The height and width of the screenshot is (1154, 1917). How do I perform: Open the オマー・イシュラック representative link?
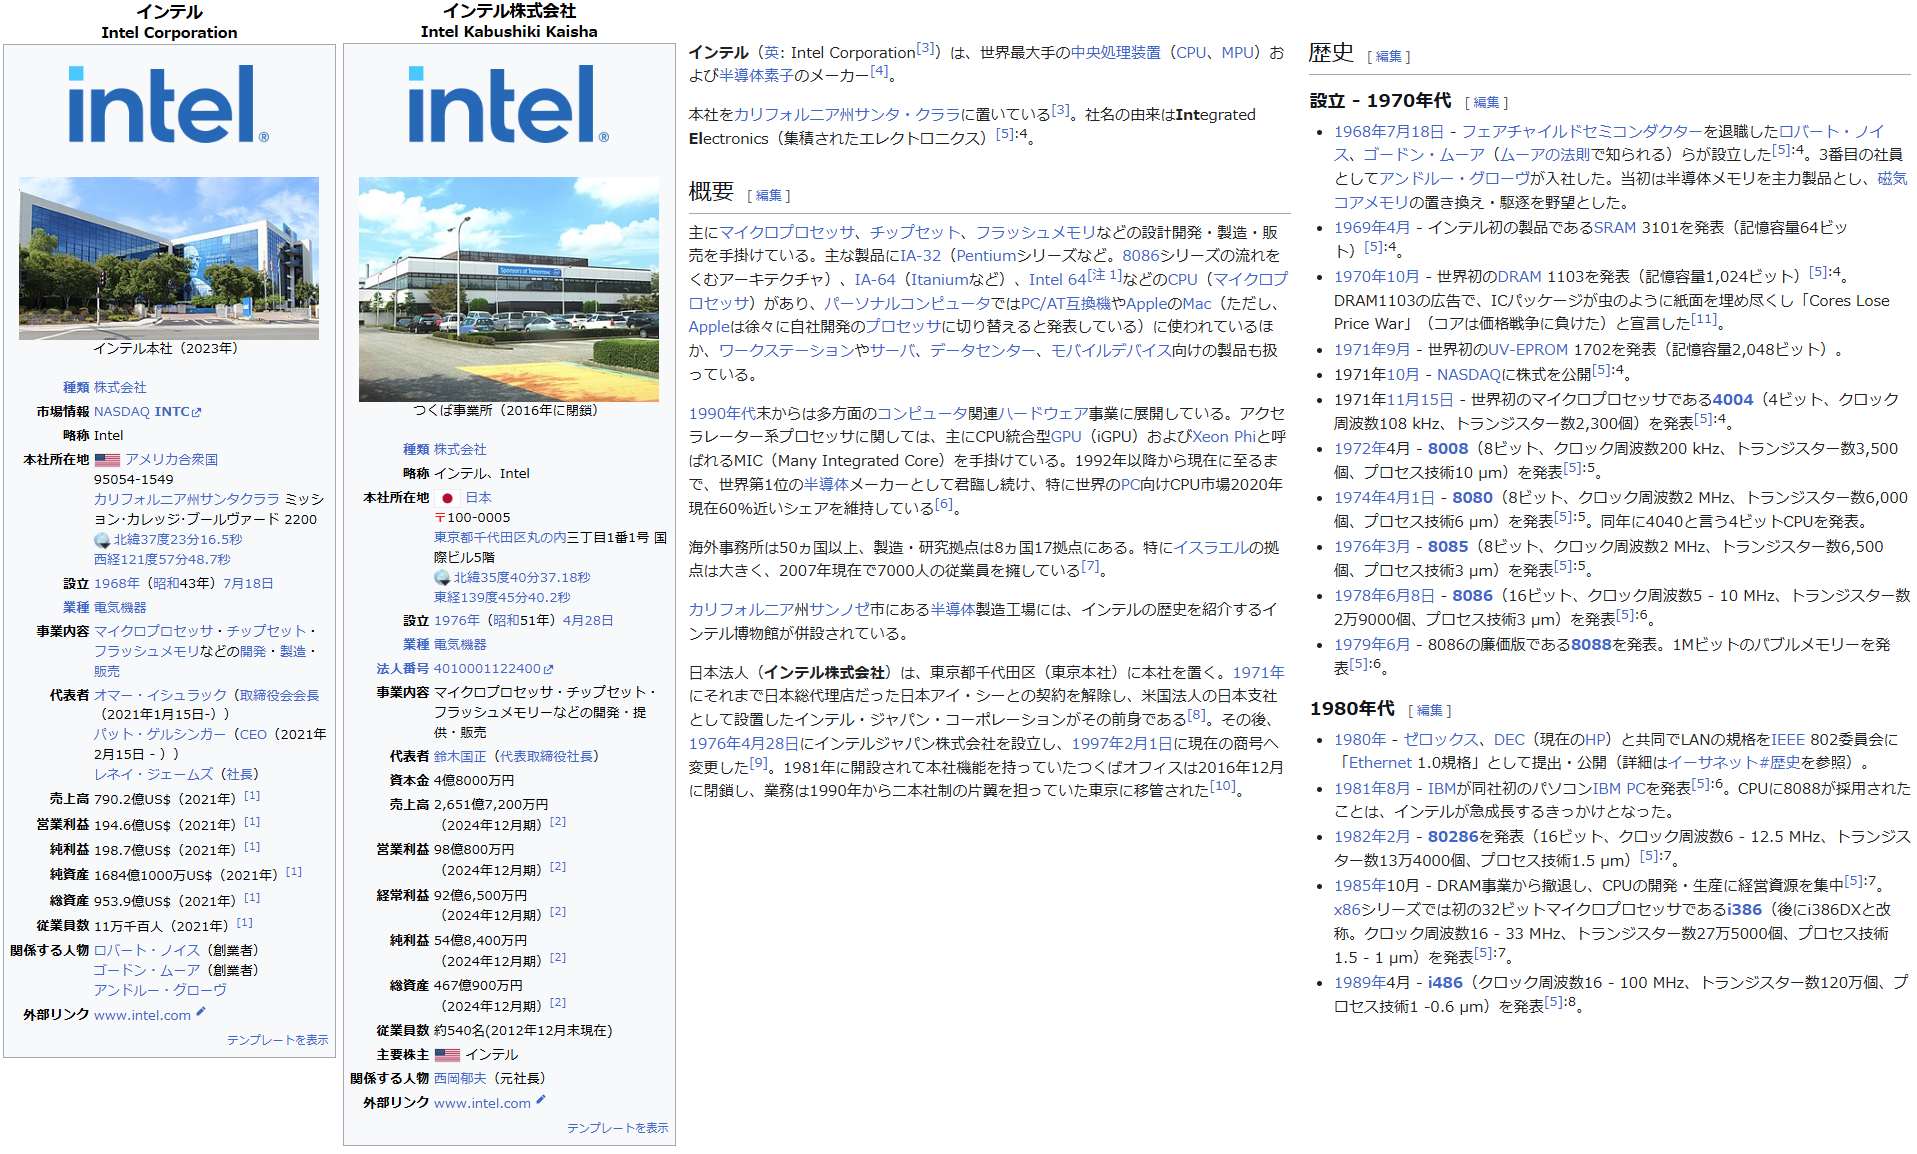(x=160, y=695)
